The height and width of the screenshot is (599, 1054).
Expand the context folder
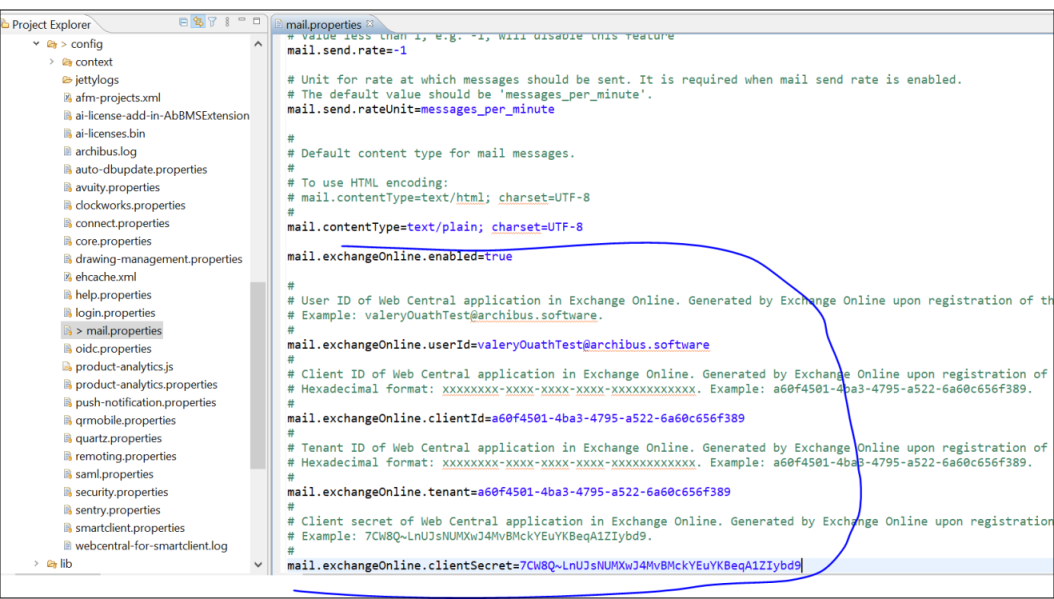click(51, 61)
